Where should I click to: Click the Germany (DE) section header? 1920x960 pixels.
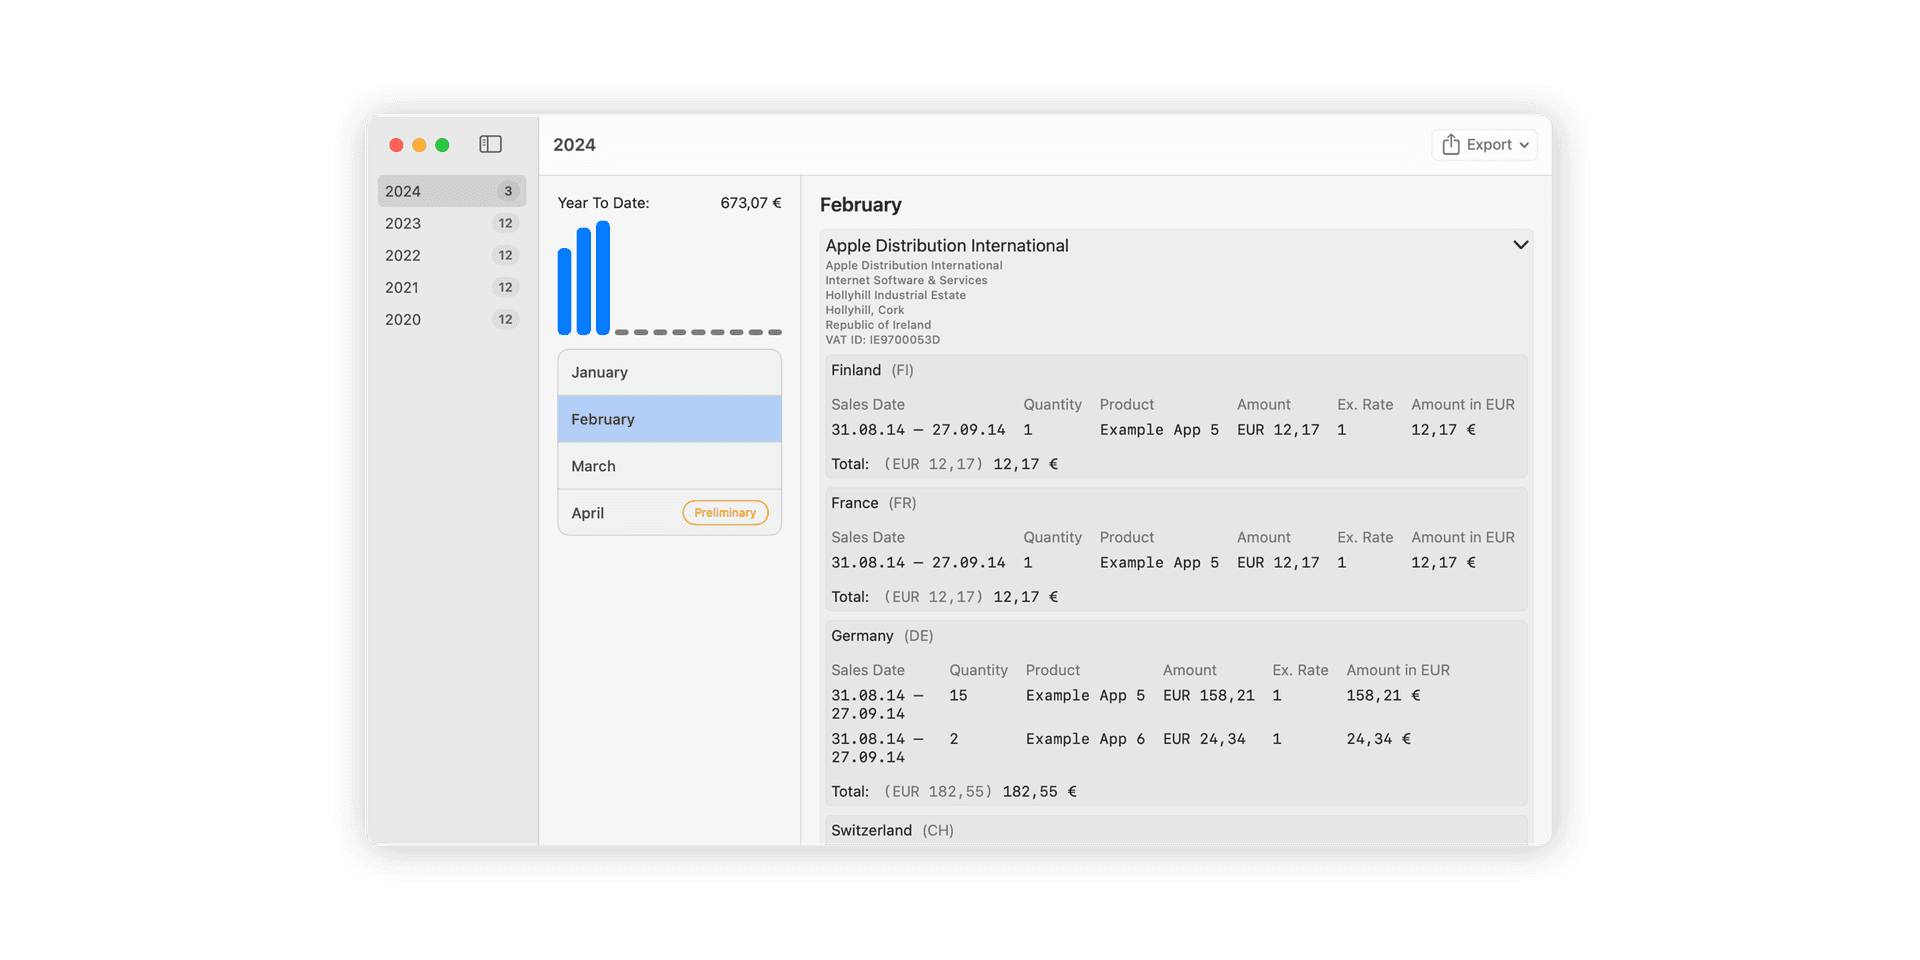(881, 636)
